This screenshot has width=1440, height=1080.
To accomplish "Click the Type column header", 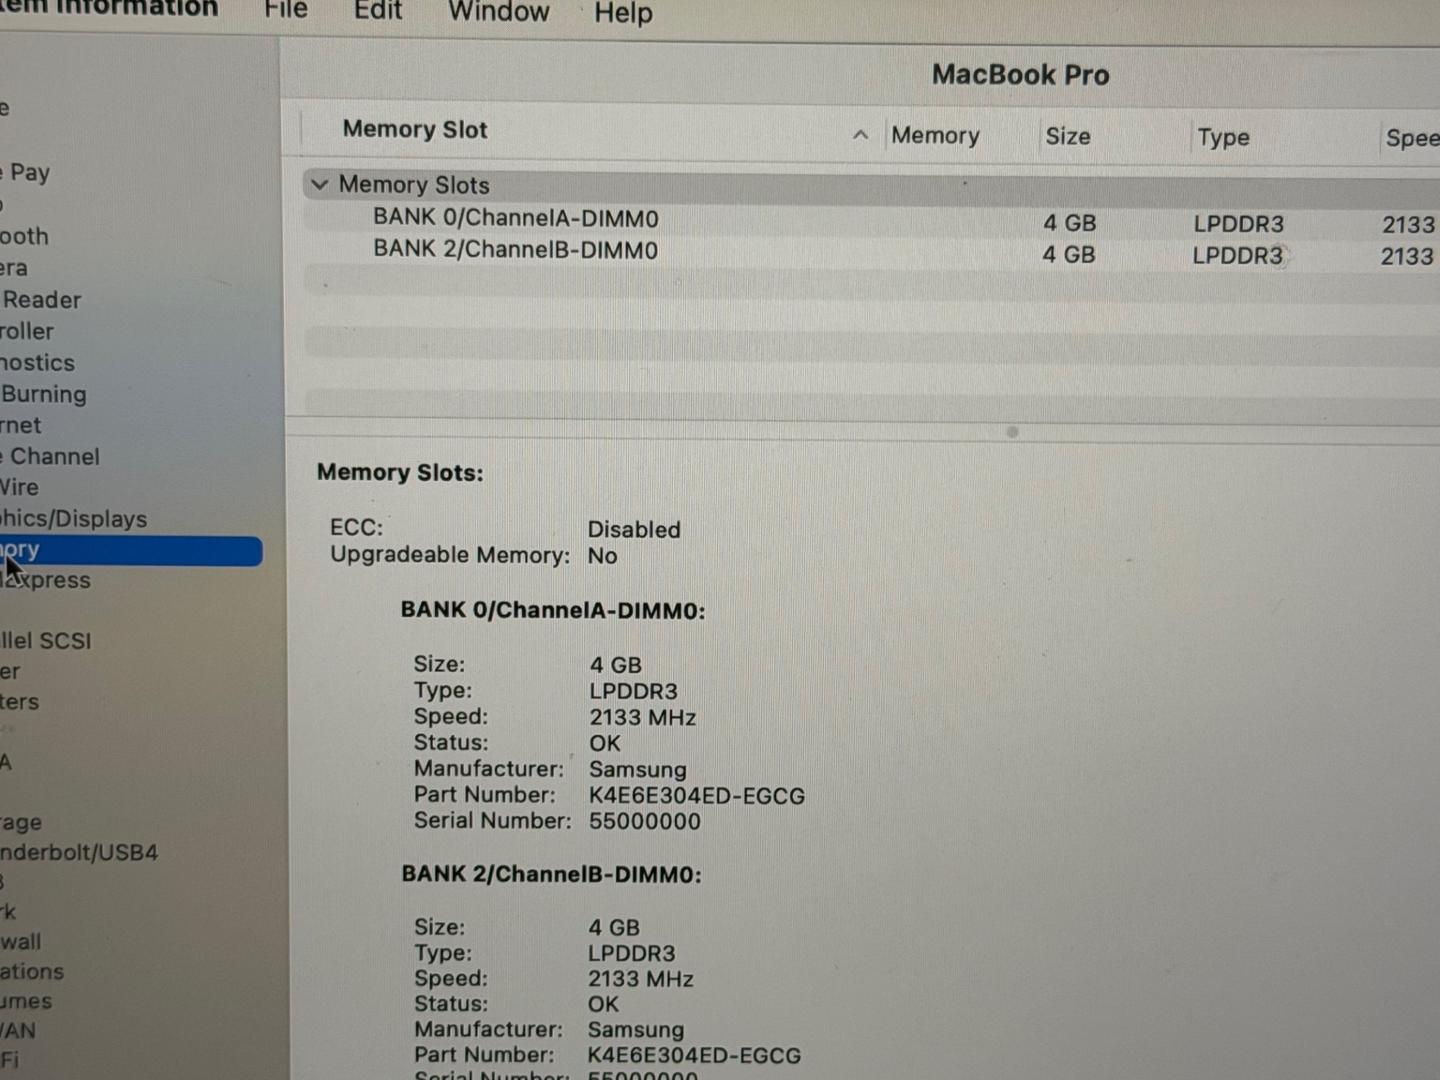I will click(1224, 137).
